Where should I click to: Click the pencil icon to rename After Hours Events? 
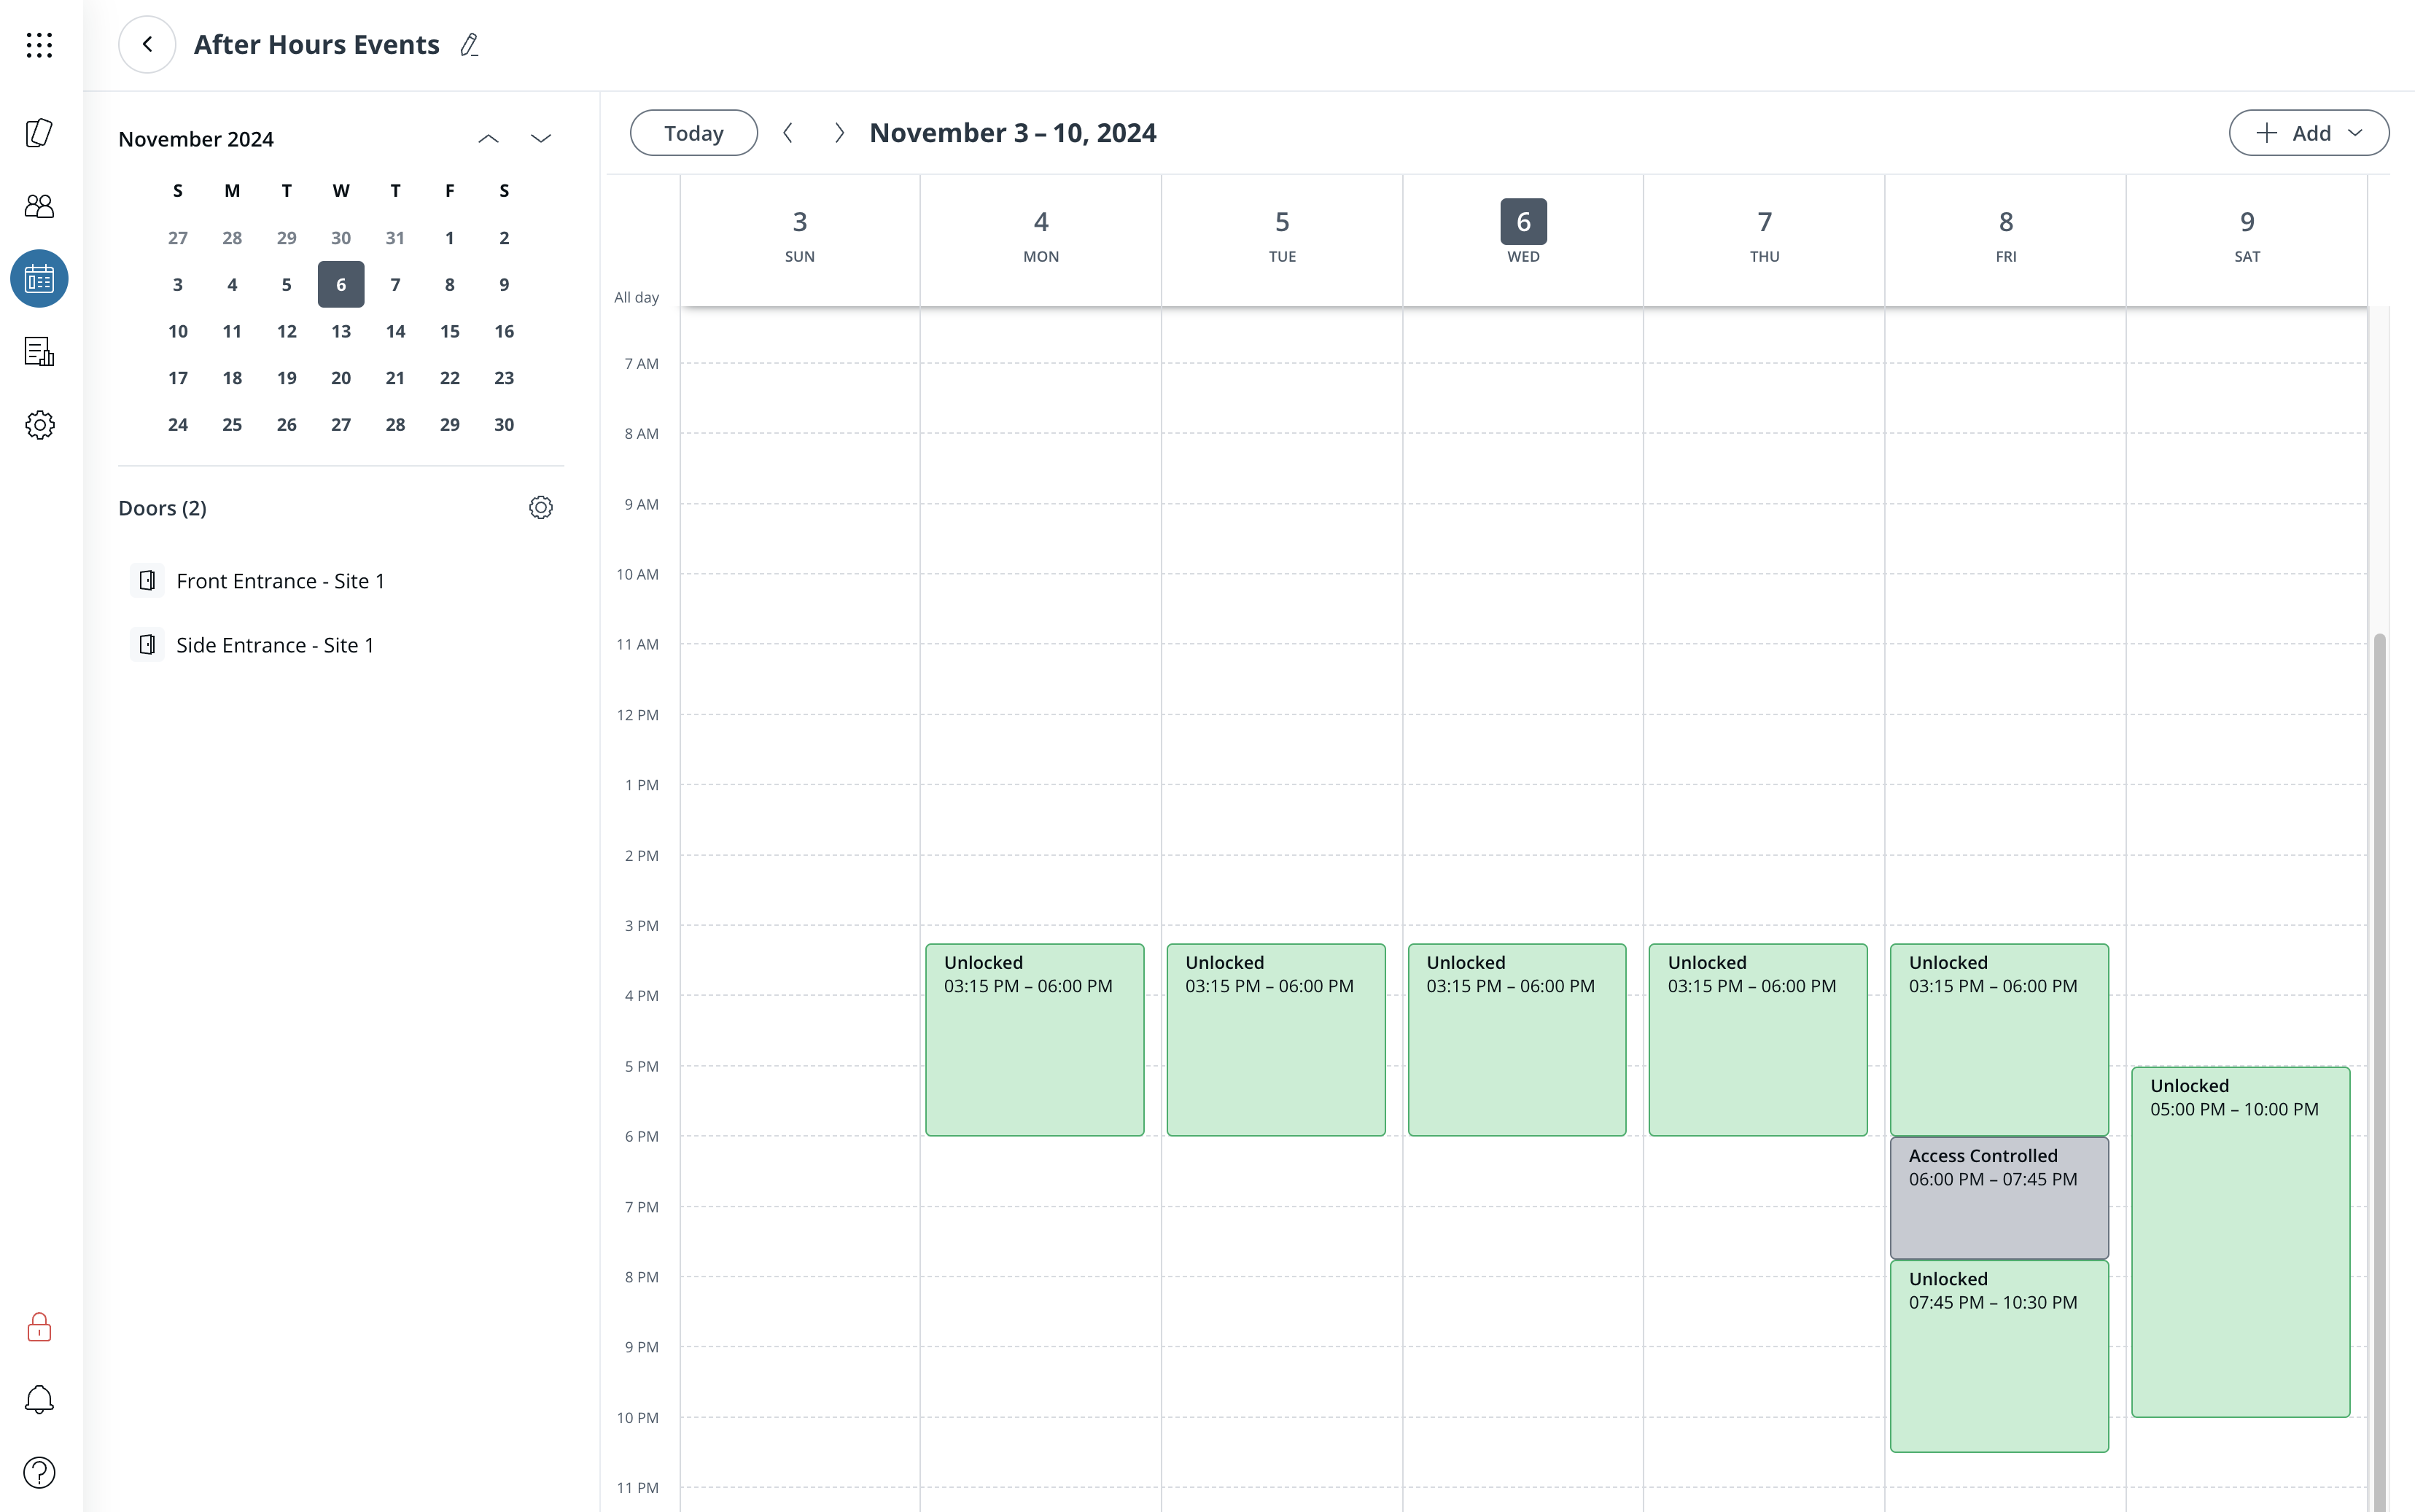(469, 45)
